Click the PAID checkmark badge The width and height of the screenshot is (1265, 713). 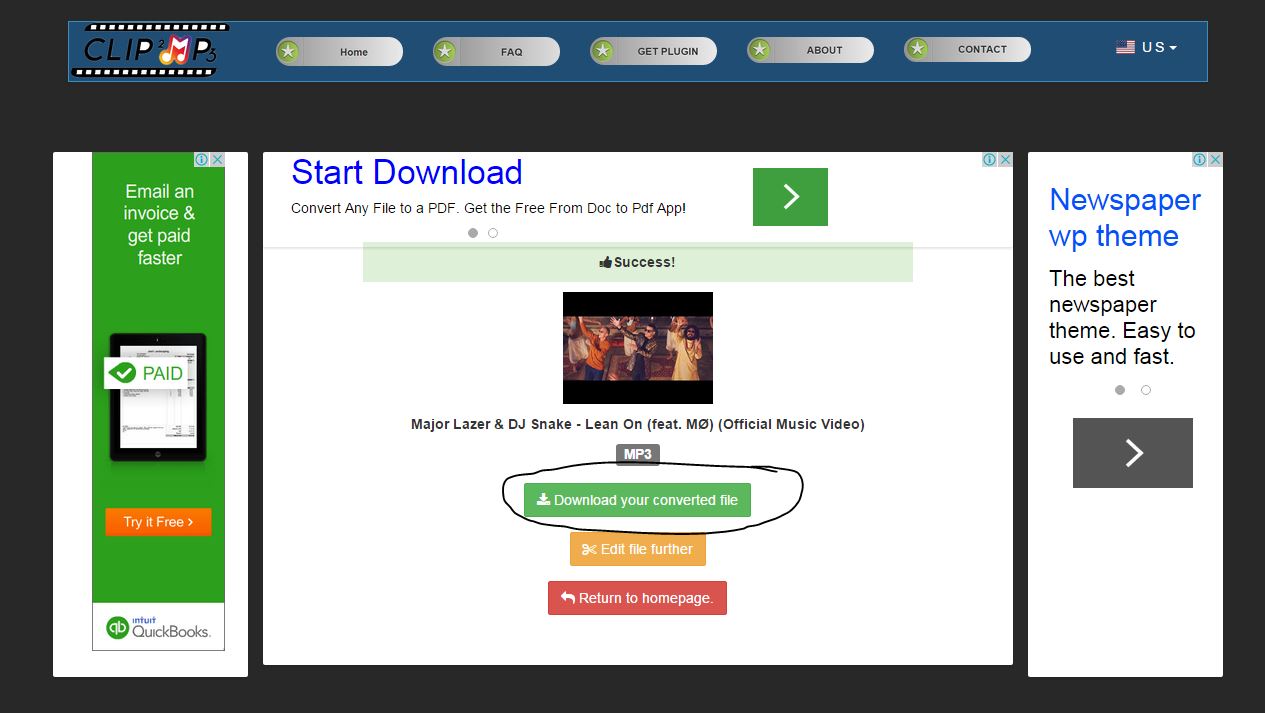(x=147, y=373)
